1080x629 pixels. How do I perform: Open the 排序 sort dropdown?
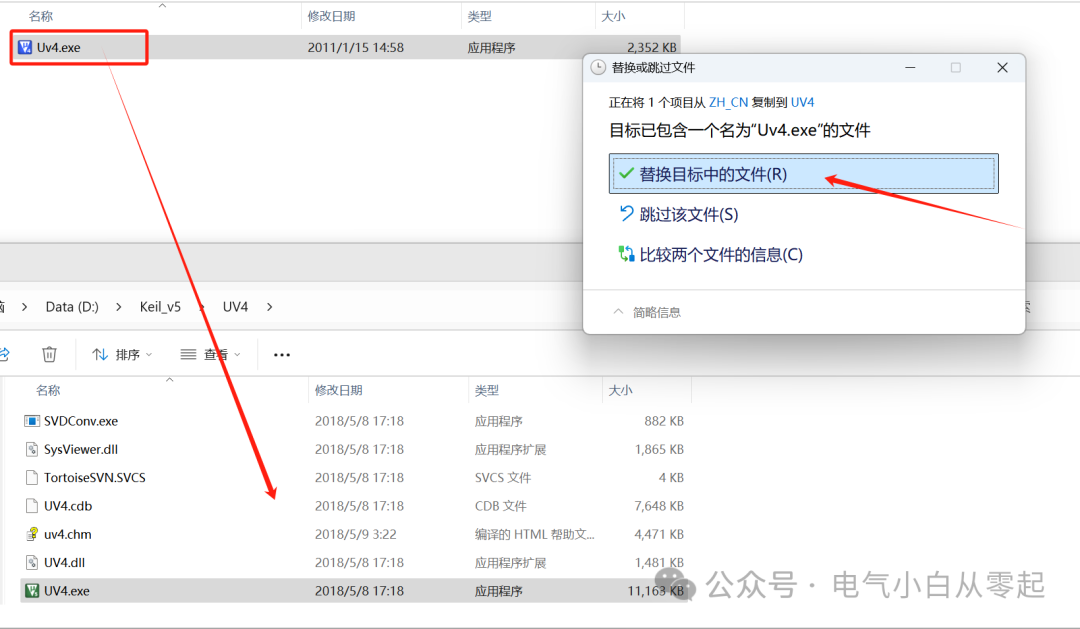(x=121, y=354)
